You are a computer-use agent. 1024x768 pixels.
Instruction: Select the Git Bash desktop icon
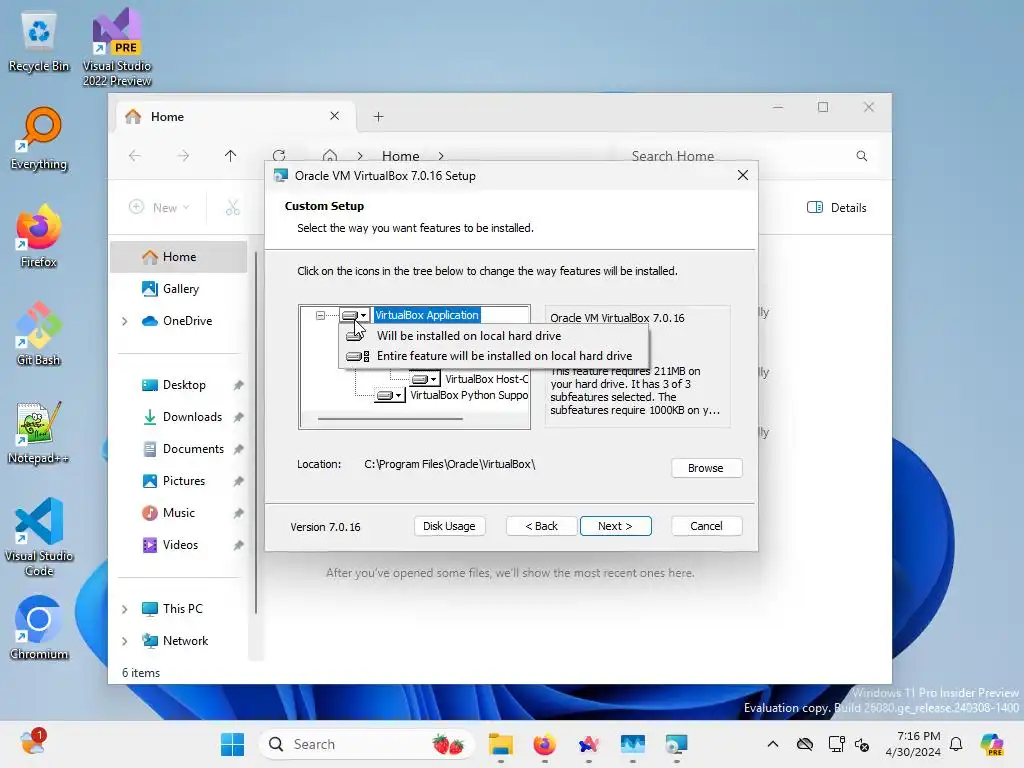click(39, 334)
